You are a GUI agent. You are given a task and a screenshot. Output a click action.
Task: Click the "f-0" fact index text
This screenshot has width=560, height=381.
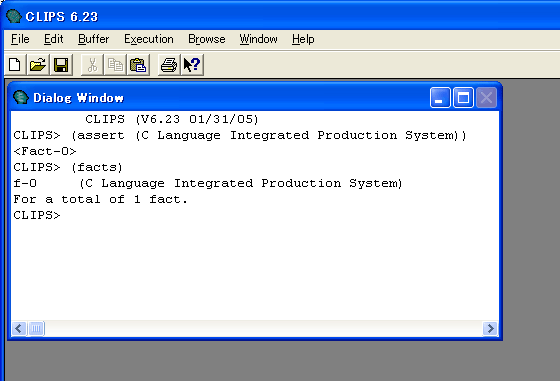point(25,183)
